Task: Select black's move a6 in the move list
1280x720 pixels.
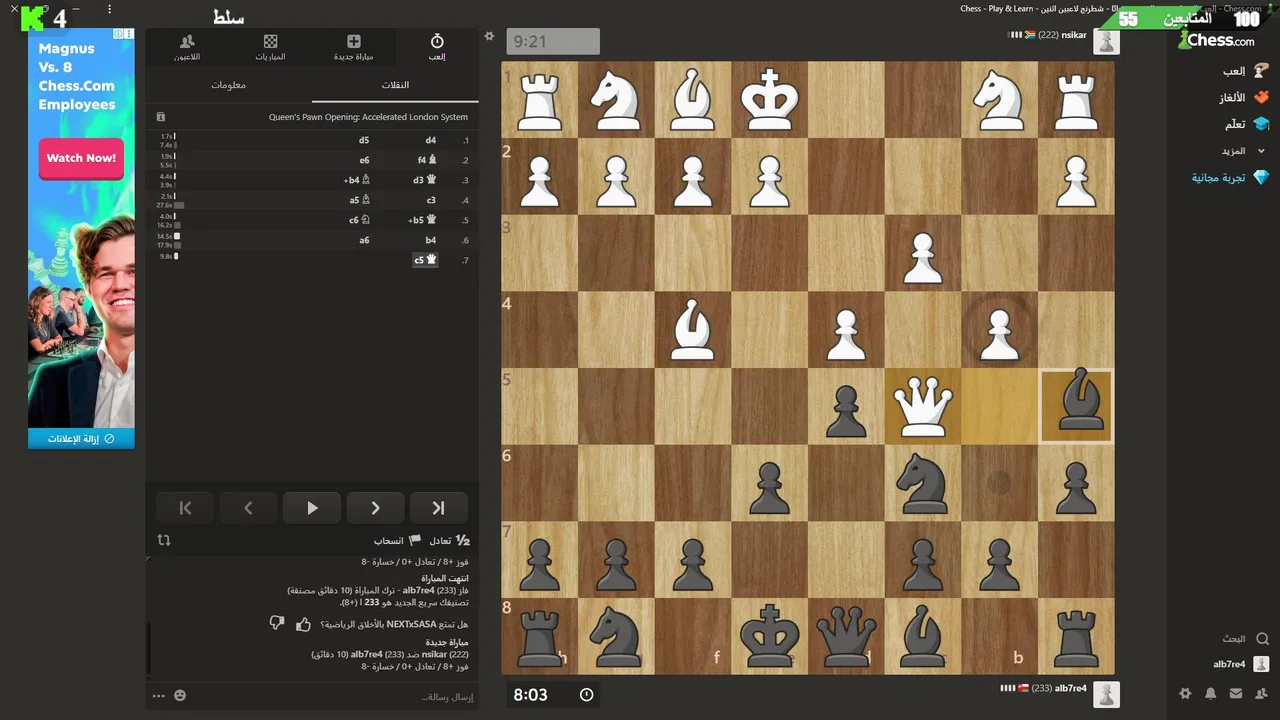Action: pyautogui.click(x=364, y=240)
